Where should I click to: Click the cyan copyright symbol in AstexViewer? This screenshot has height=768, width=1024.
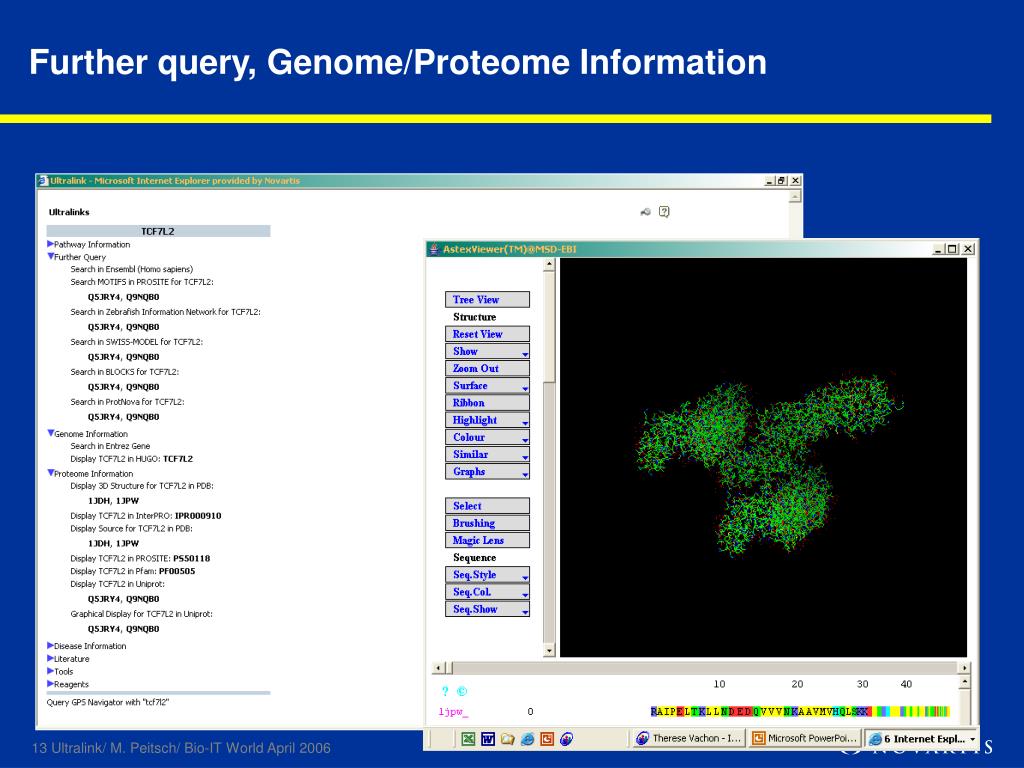click(462, 691)
